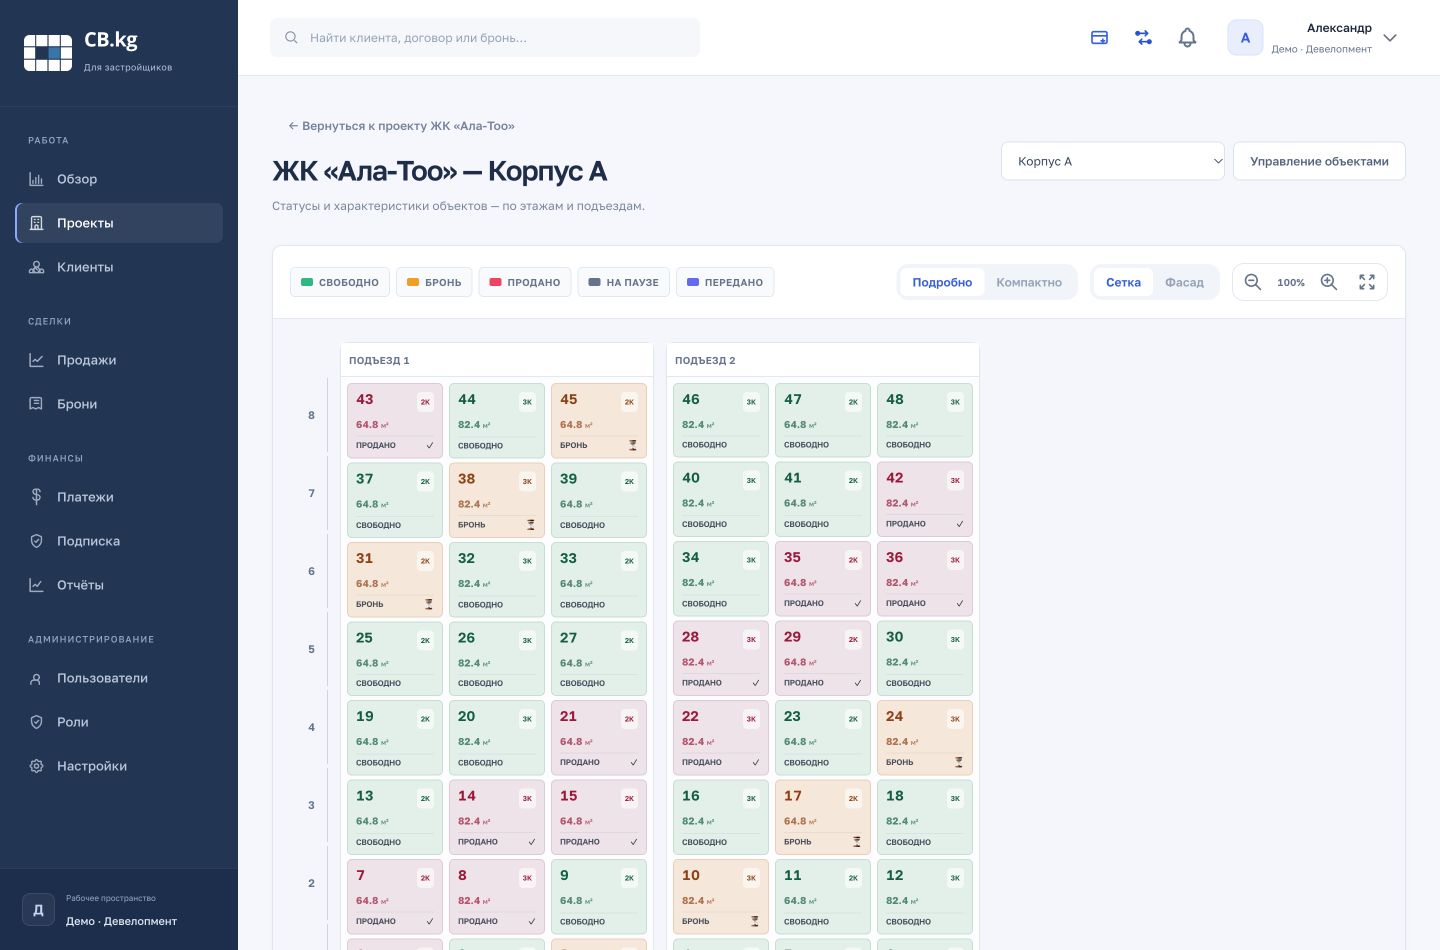Click the hourglass icon on apartment 45
Screen dimensions: 1440x950
coord(632,445)
